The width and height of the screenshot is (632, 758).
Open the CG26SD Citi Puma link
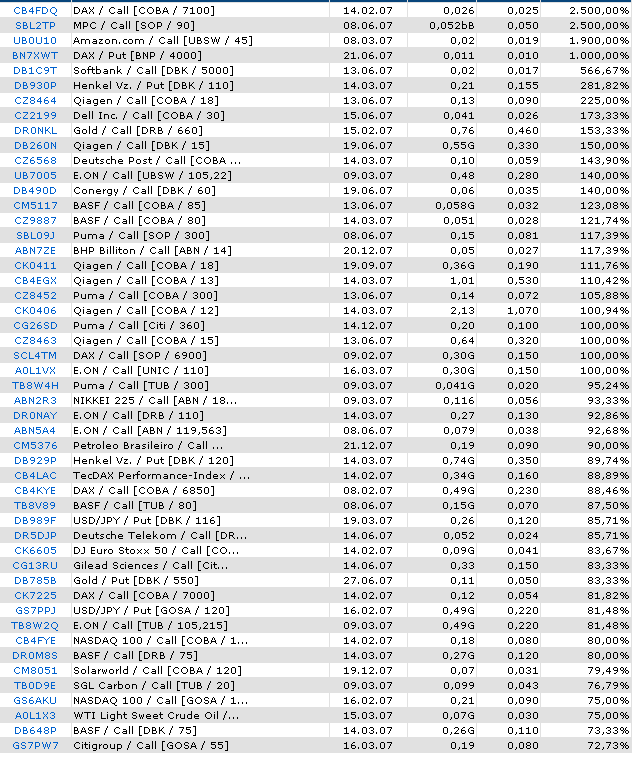(x=35, y=325)
